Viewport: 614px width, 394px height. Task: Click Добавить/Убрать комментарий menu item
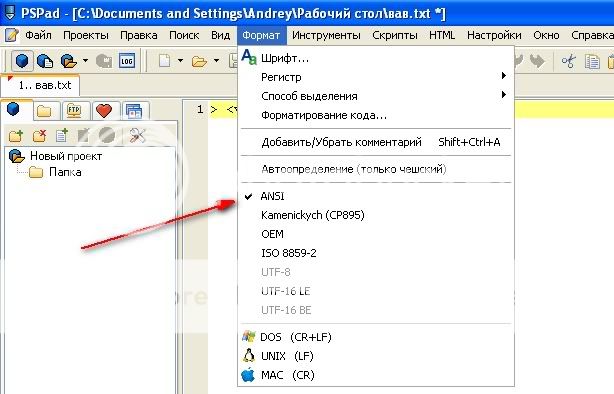click(x=376, y=142)
